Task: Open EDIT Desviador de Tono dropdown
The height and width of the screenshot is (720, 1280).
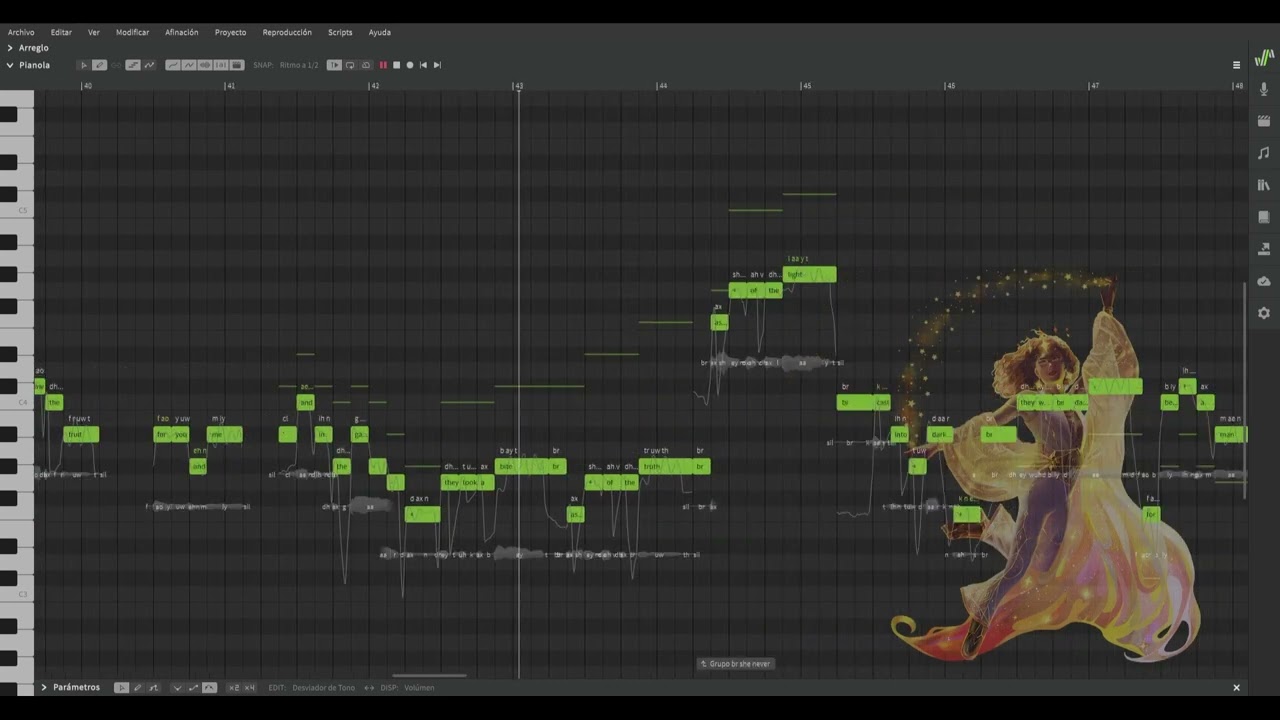Action: 323,688
